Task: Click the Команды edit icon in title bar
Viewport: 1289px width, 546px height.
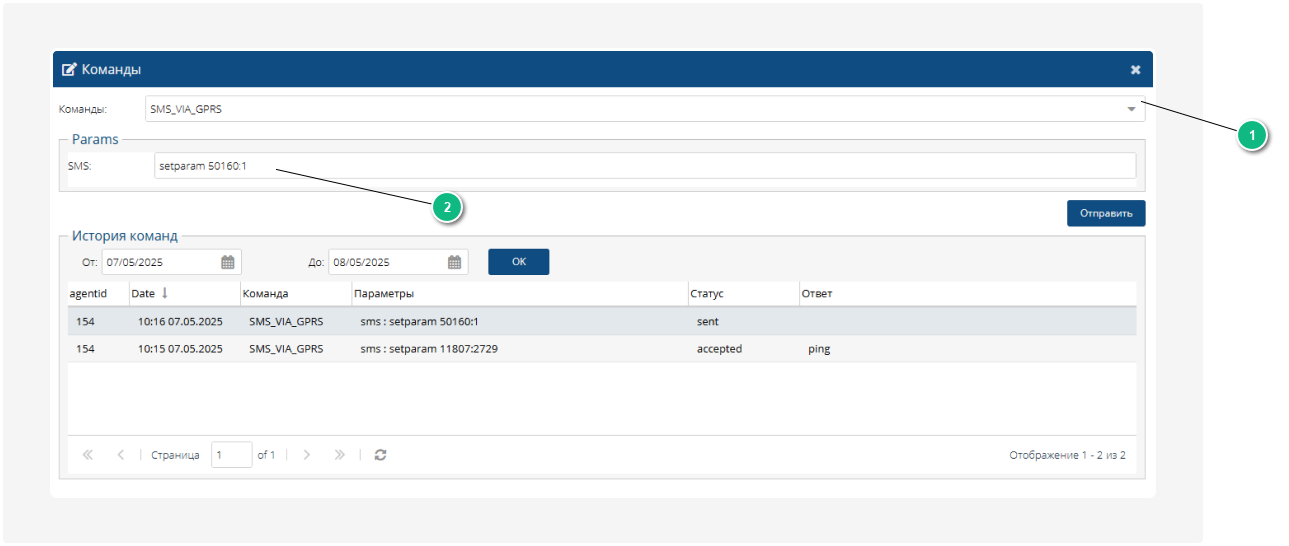Action: pos(69,70)
